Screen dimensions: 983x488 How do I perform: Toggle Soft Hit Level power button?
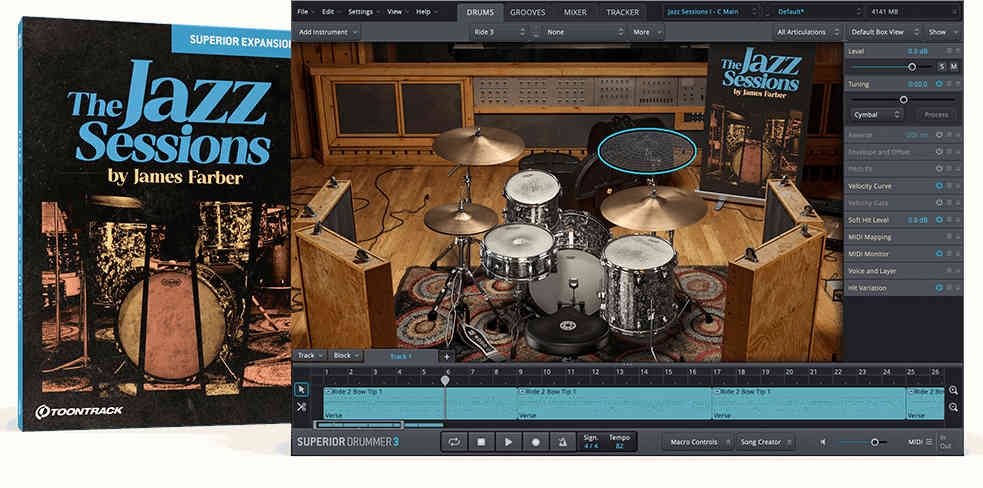click(x=939, y=220)
